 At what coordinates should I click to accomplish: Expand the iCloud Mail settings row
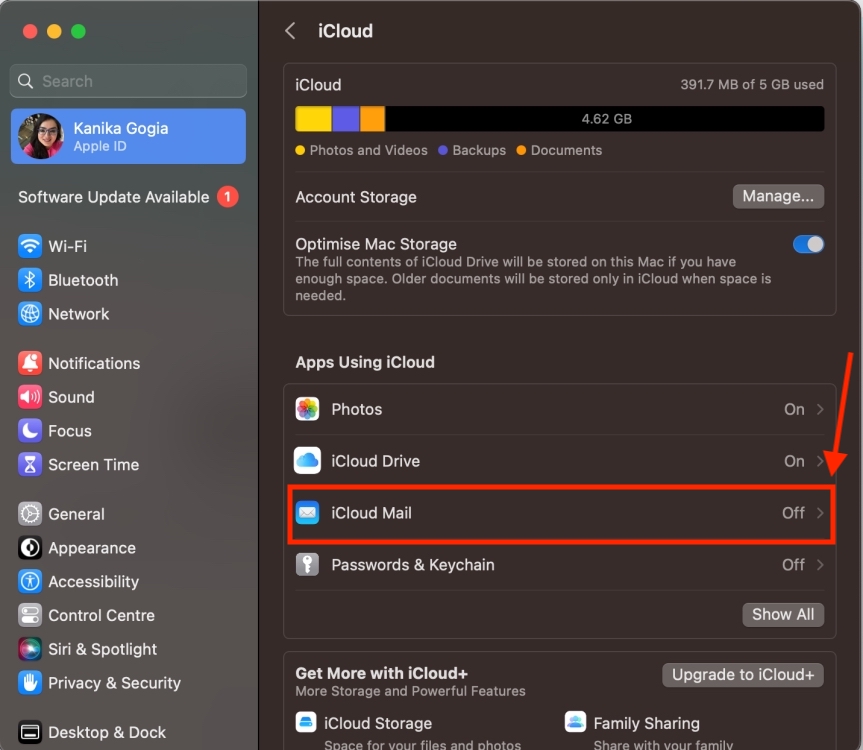pos(560,513)
